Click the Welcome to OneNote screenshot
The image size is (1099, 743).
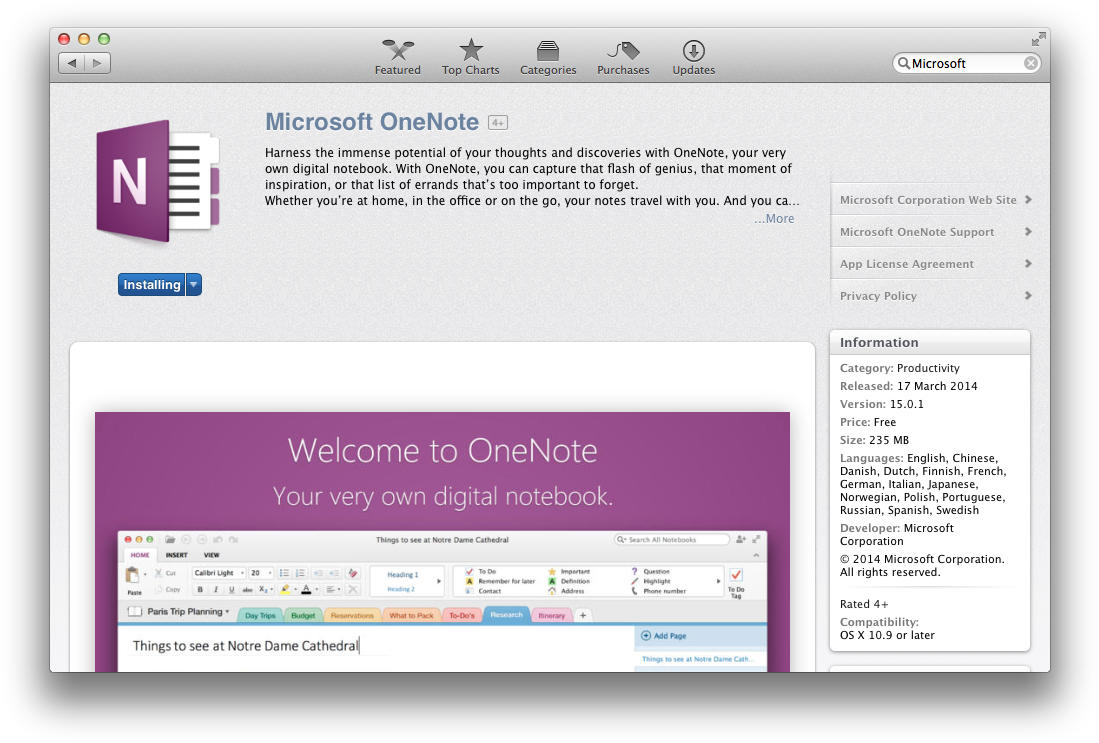(442, 540)
